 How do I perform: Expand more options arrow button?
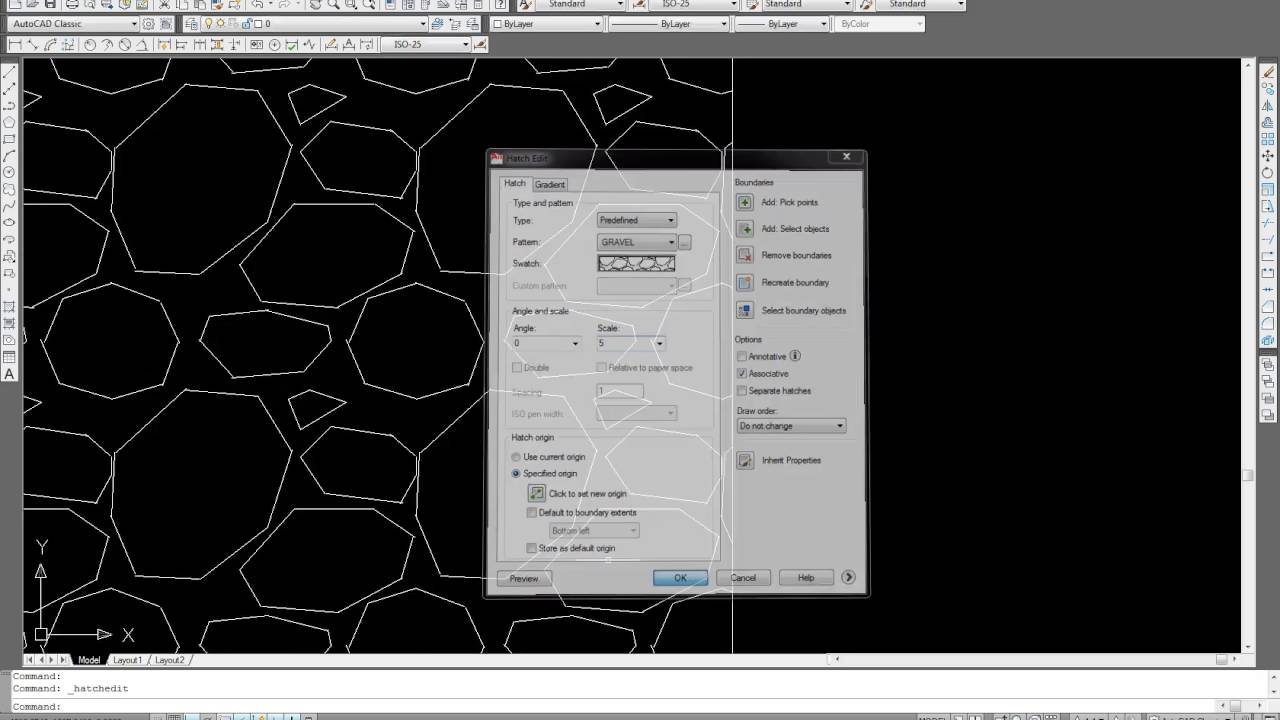pos(848,577)
